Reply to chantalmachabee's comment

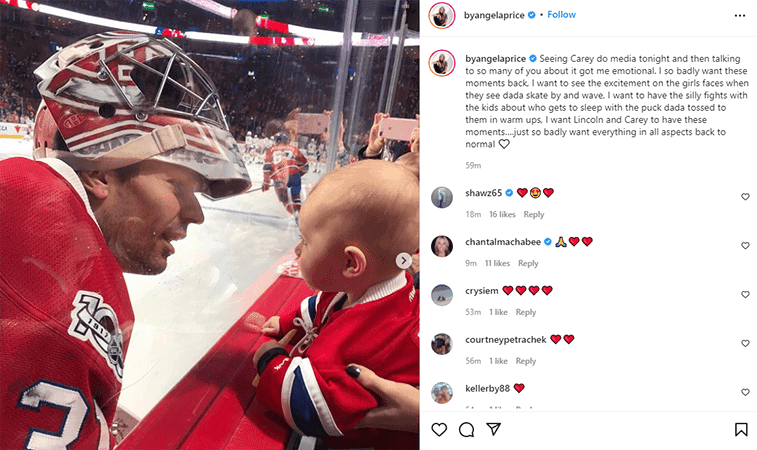click(528, 263)
